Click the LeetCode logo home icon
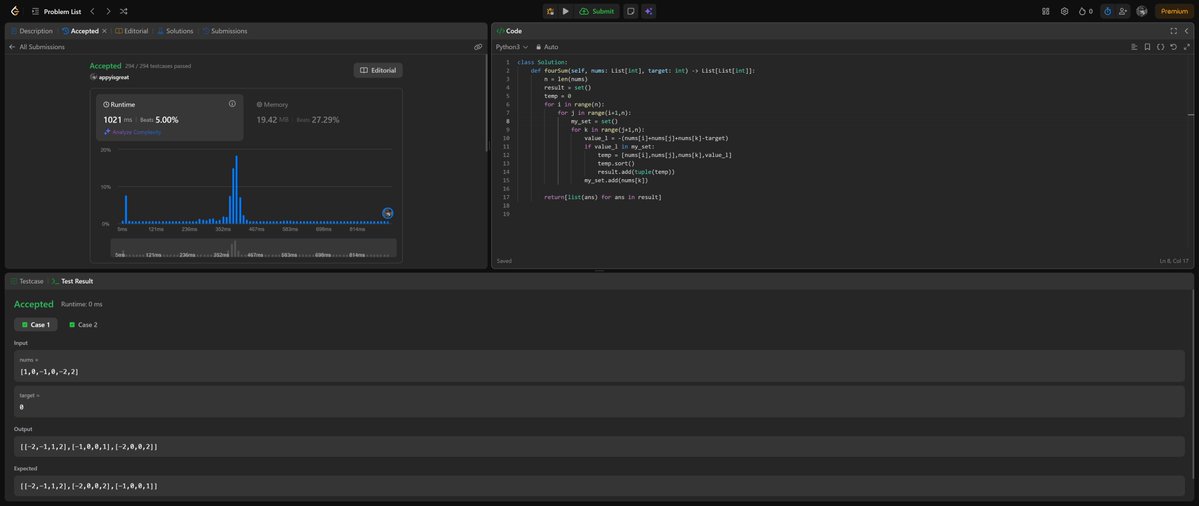Viewport: 1199px width, 506px height. [x=15, y=11]
